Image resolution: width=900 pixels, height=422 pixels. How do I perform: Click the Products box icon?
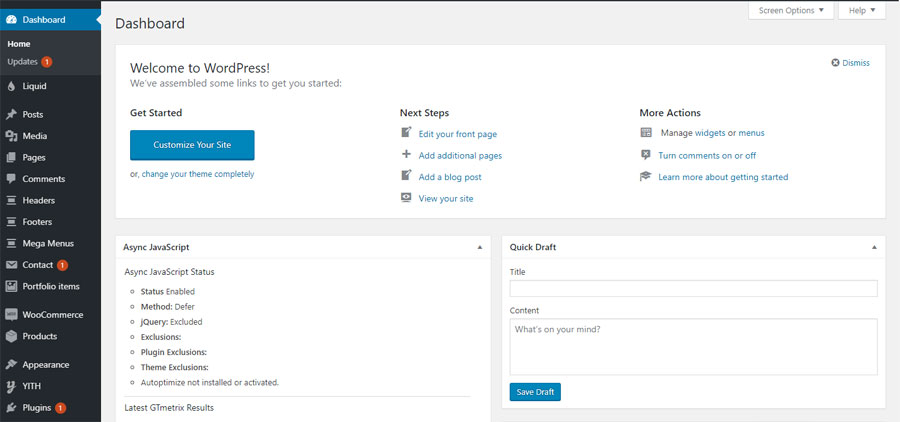(x=11, y=336)
